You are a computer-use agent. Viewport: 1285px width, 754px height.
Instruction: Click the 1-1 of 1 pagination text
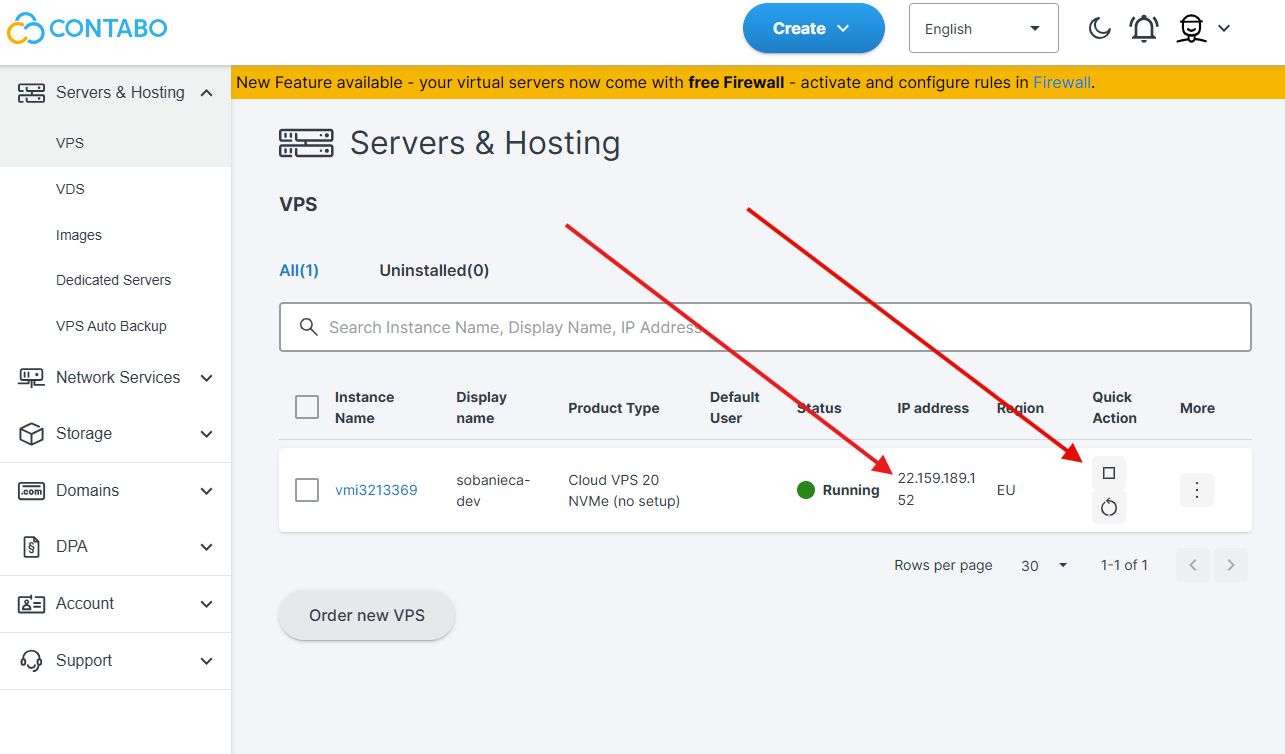pos(1124,565)
